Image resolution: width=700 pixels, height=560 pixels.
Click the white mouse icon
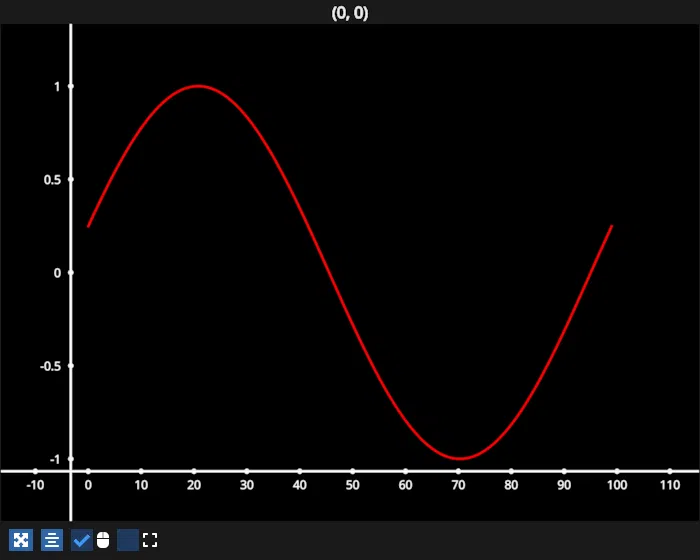click(103, 540)
